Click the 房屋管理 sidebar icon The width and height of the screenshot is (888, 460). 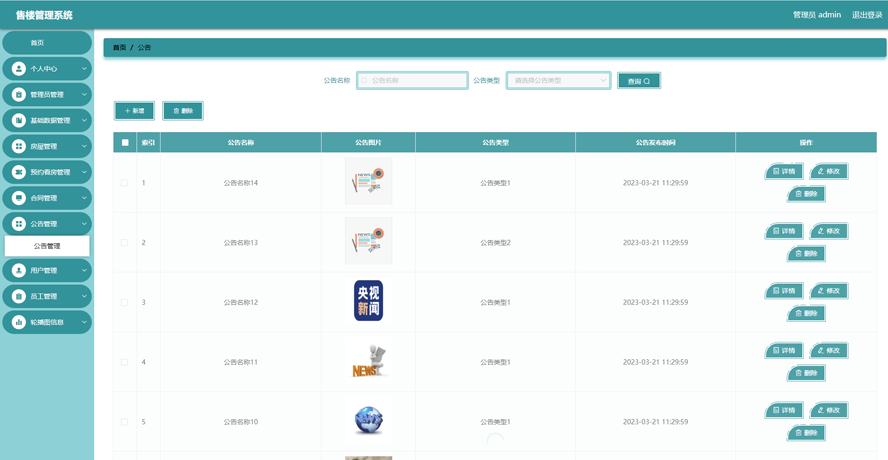(19, 146)
